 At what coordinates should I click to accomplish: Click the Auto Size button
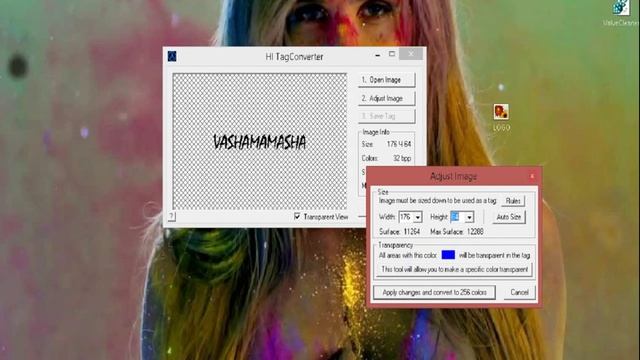tap(509, 217)
